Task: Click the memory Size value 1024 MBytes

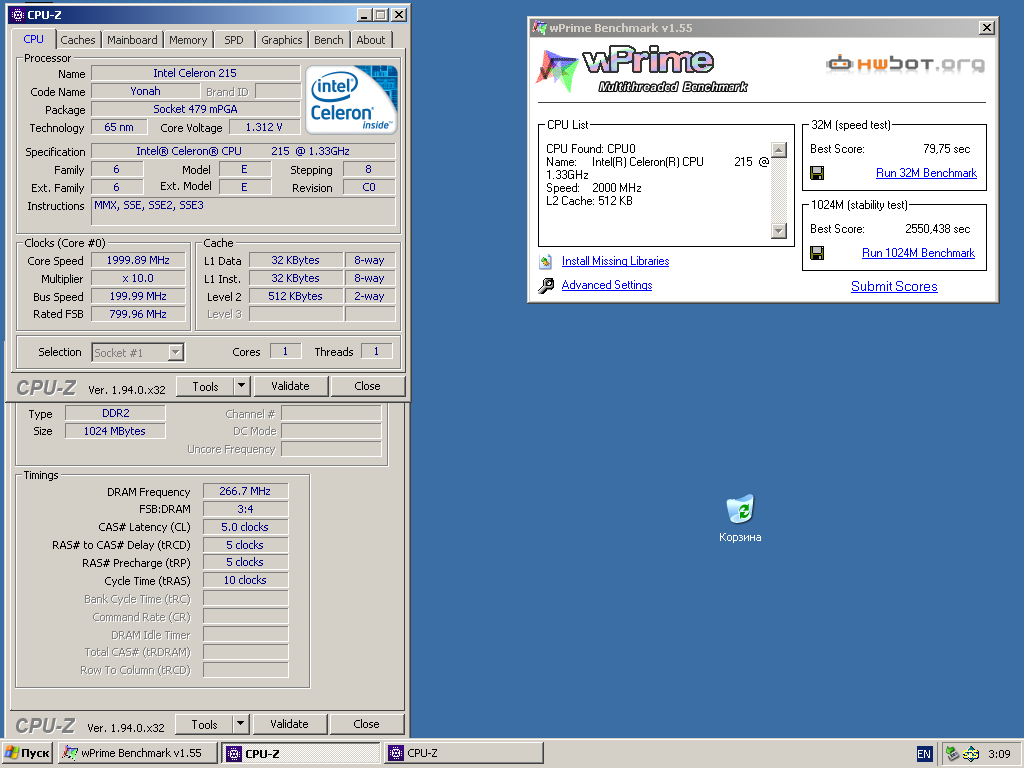Action: [x=115, y=431]
